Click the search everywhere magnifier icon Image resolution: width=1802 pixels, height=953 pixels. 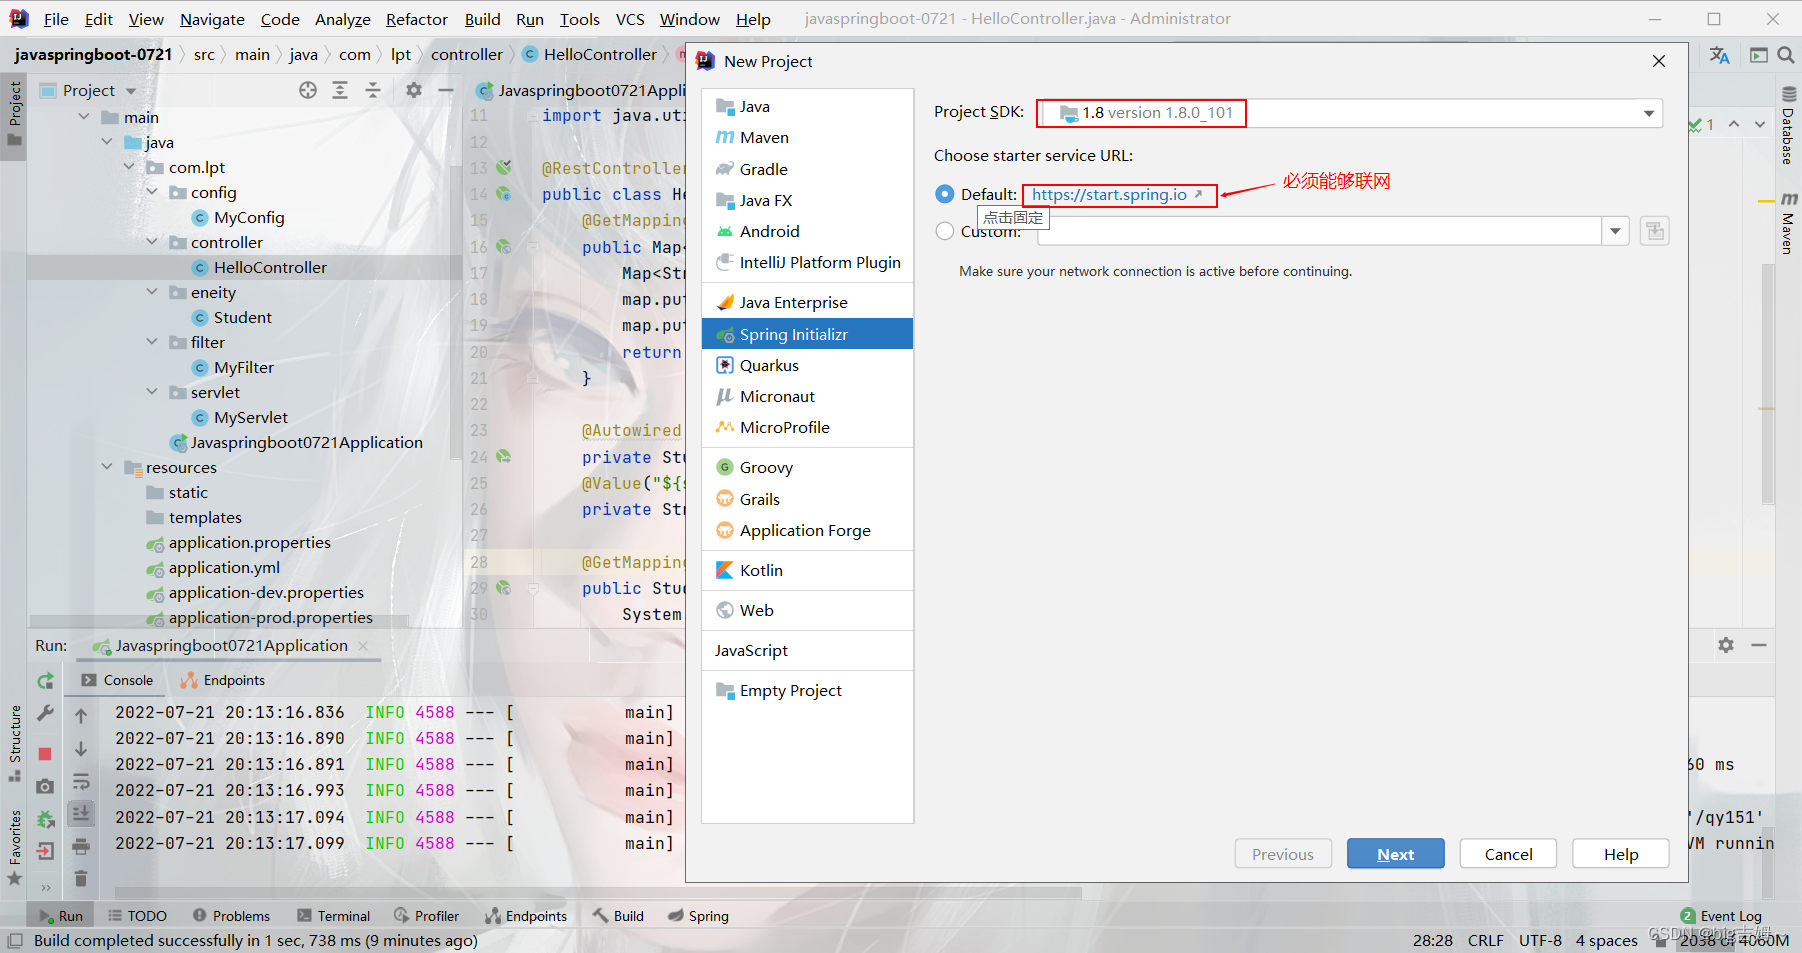1786,55
